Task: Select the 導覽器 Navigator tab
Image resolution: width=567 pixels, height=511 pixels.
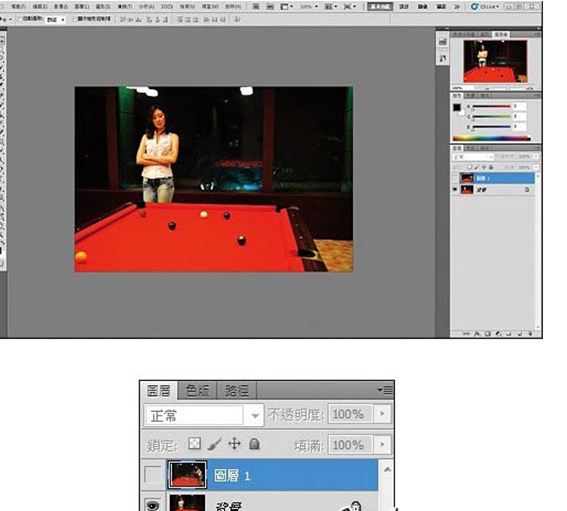Action: tap(500, 34)
